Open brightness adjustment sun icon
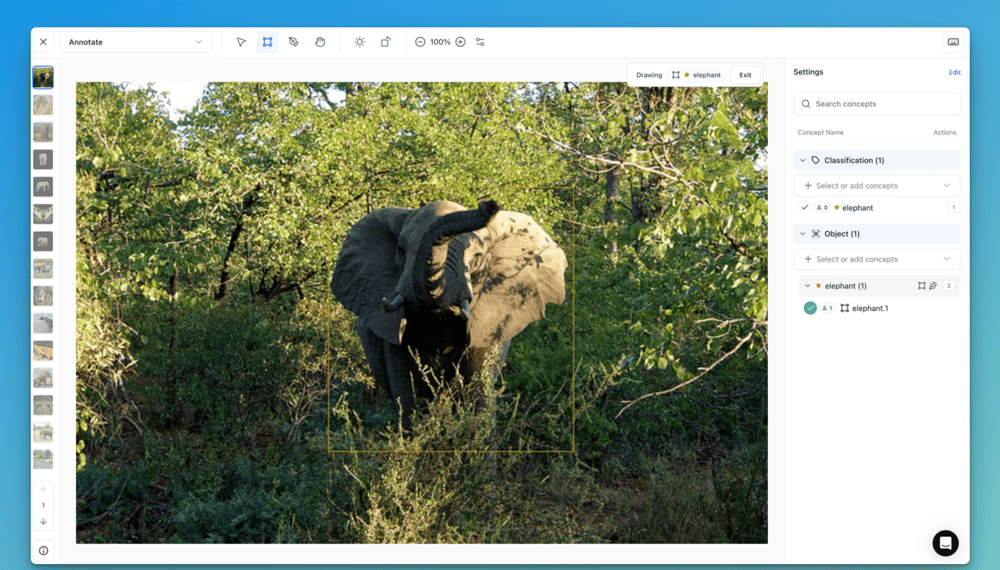 359,42
